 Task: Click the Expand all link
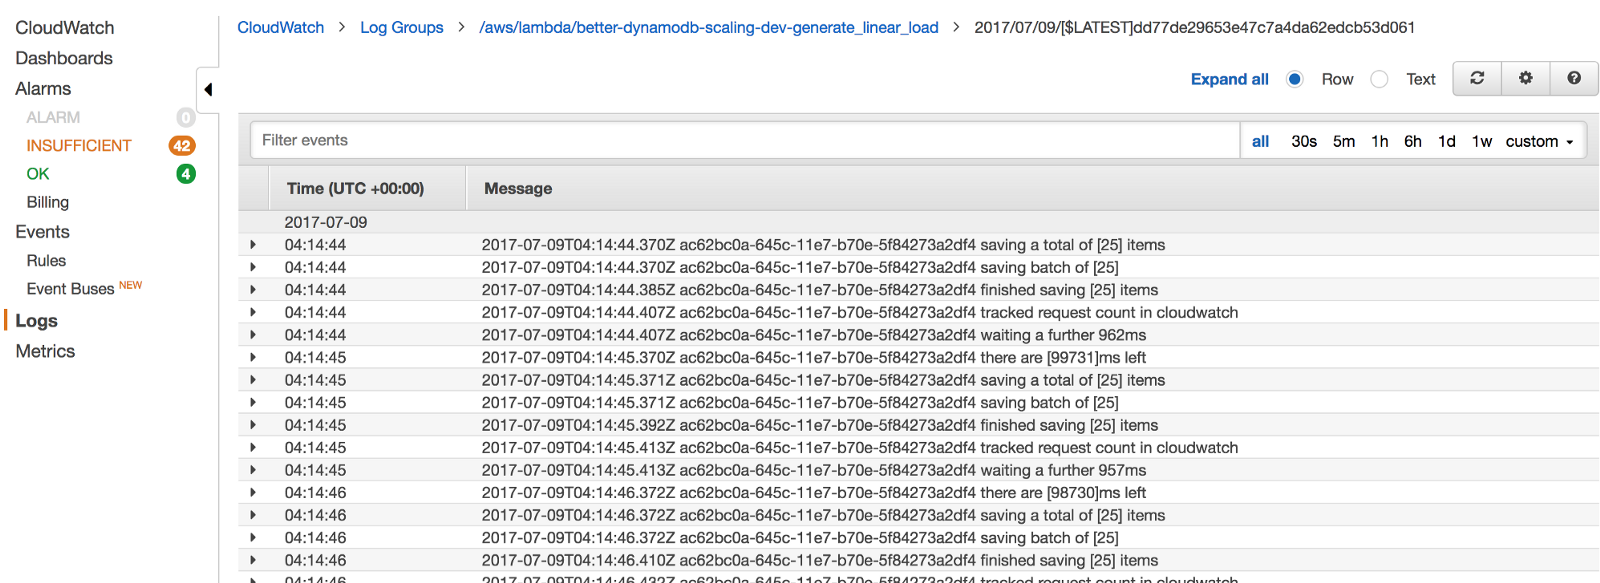click(x=1229, y=79)
